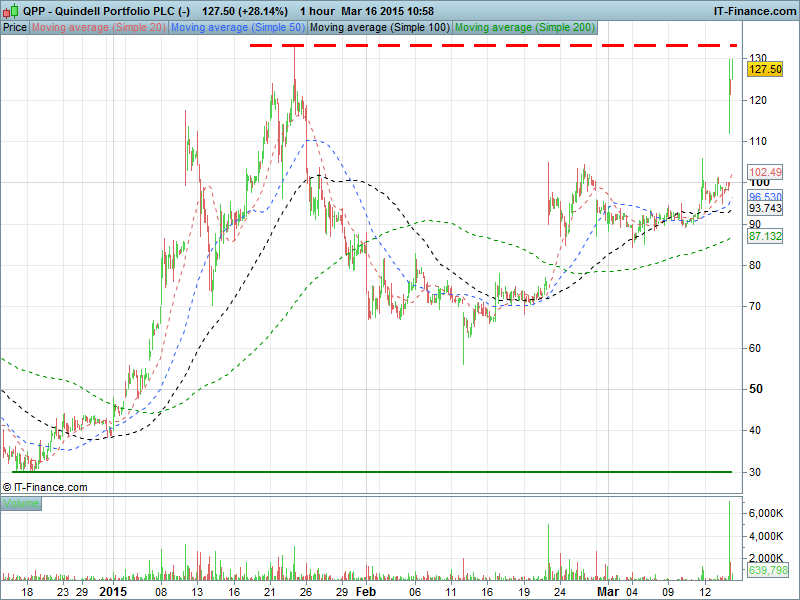The image size is (800, 600).
Task: Click the 2015 label on the time axis
Action: (115, 592)
